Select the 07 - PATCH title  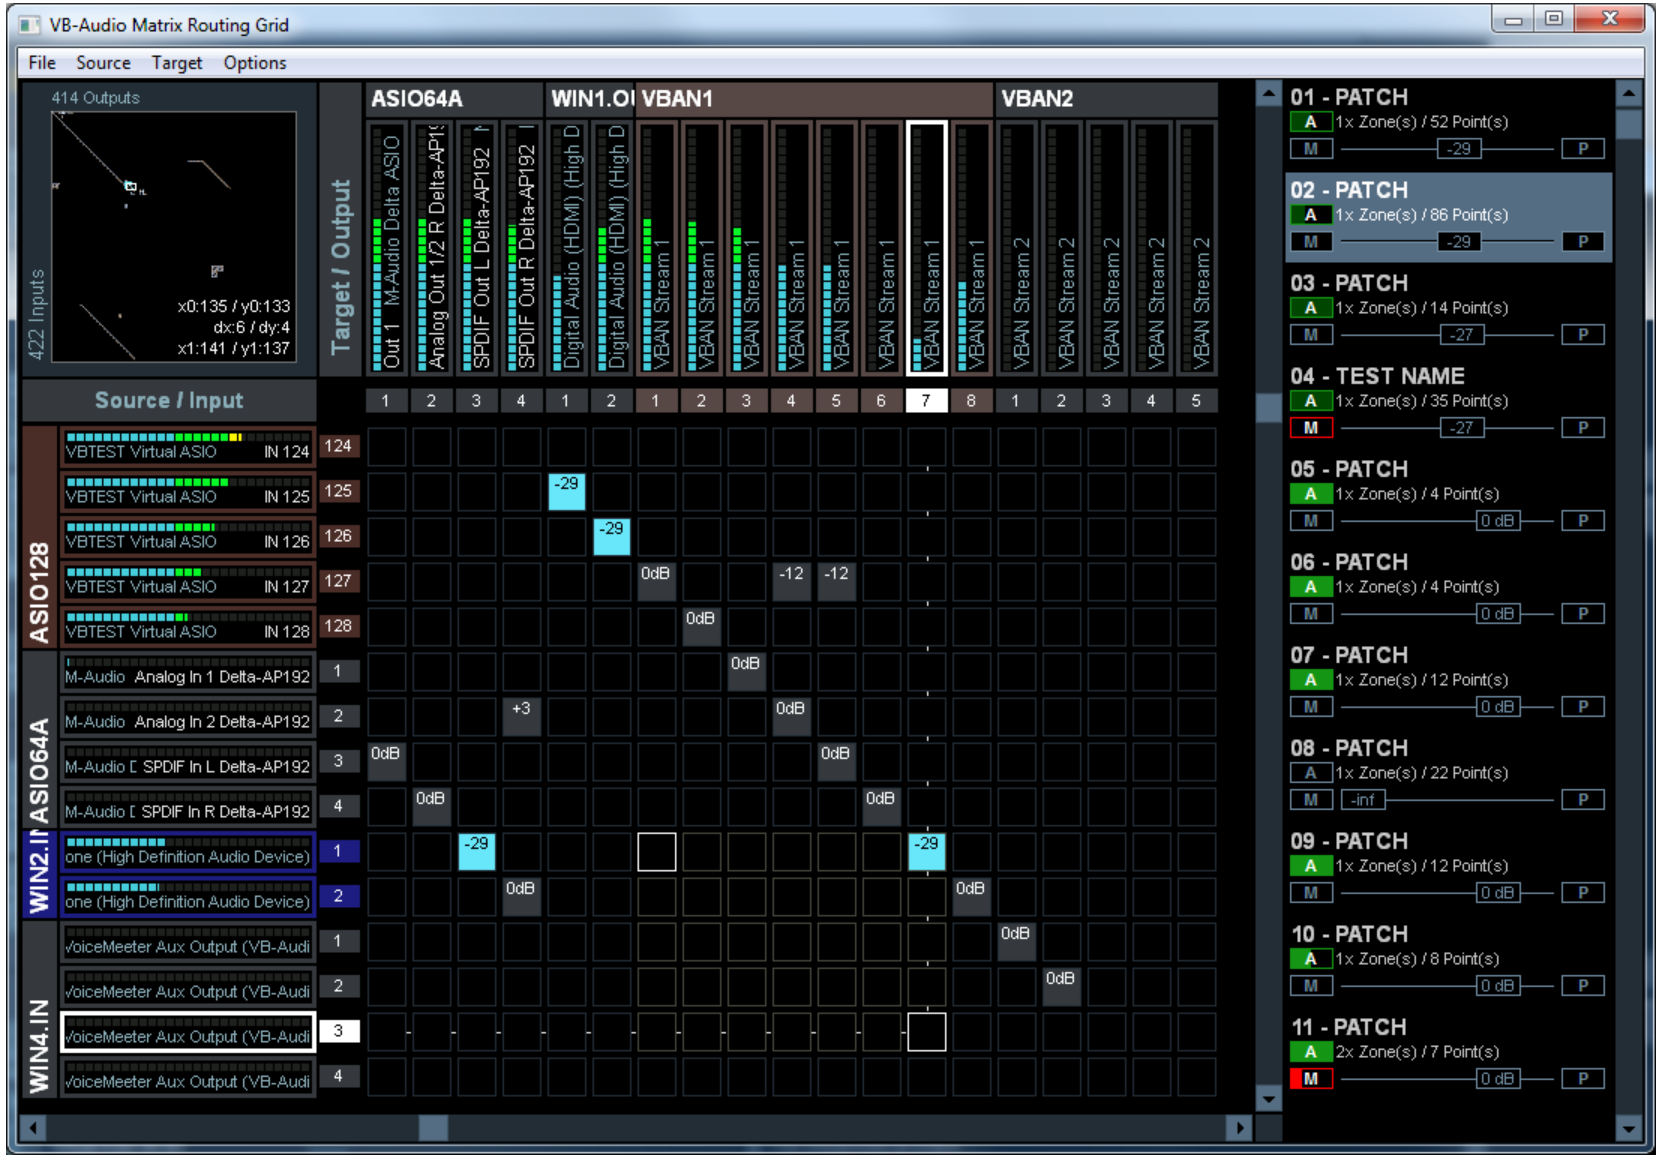click(1349, 655)
